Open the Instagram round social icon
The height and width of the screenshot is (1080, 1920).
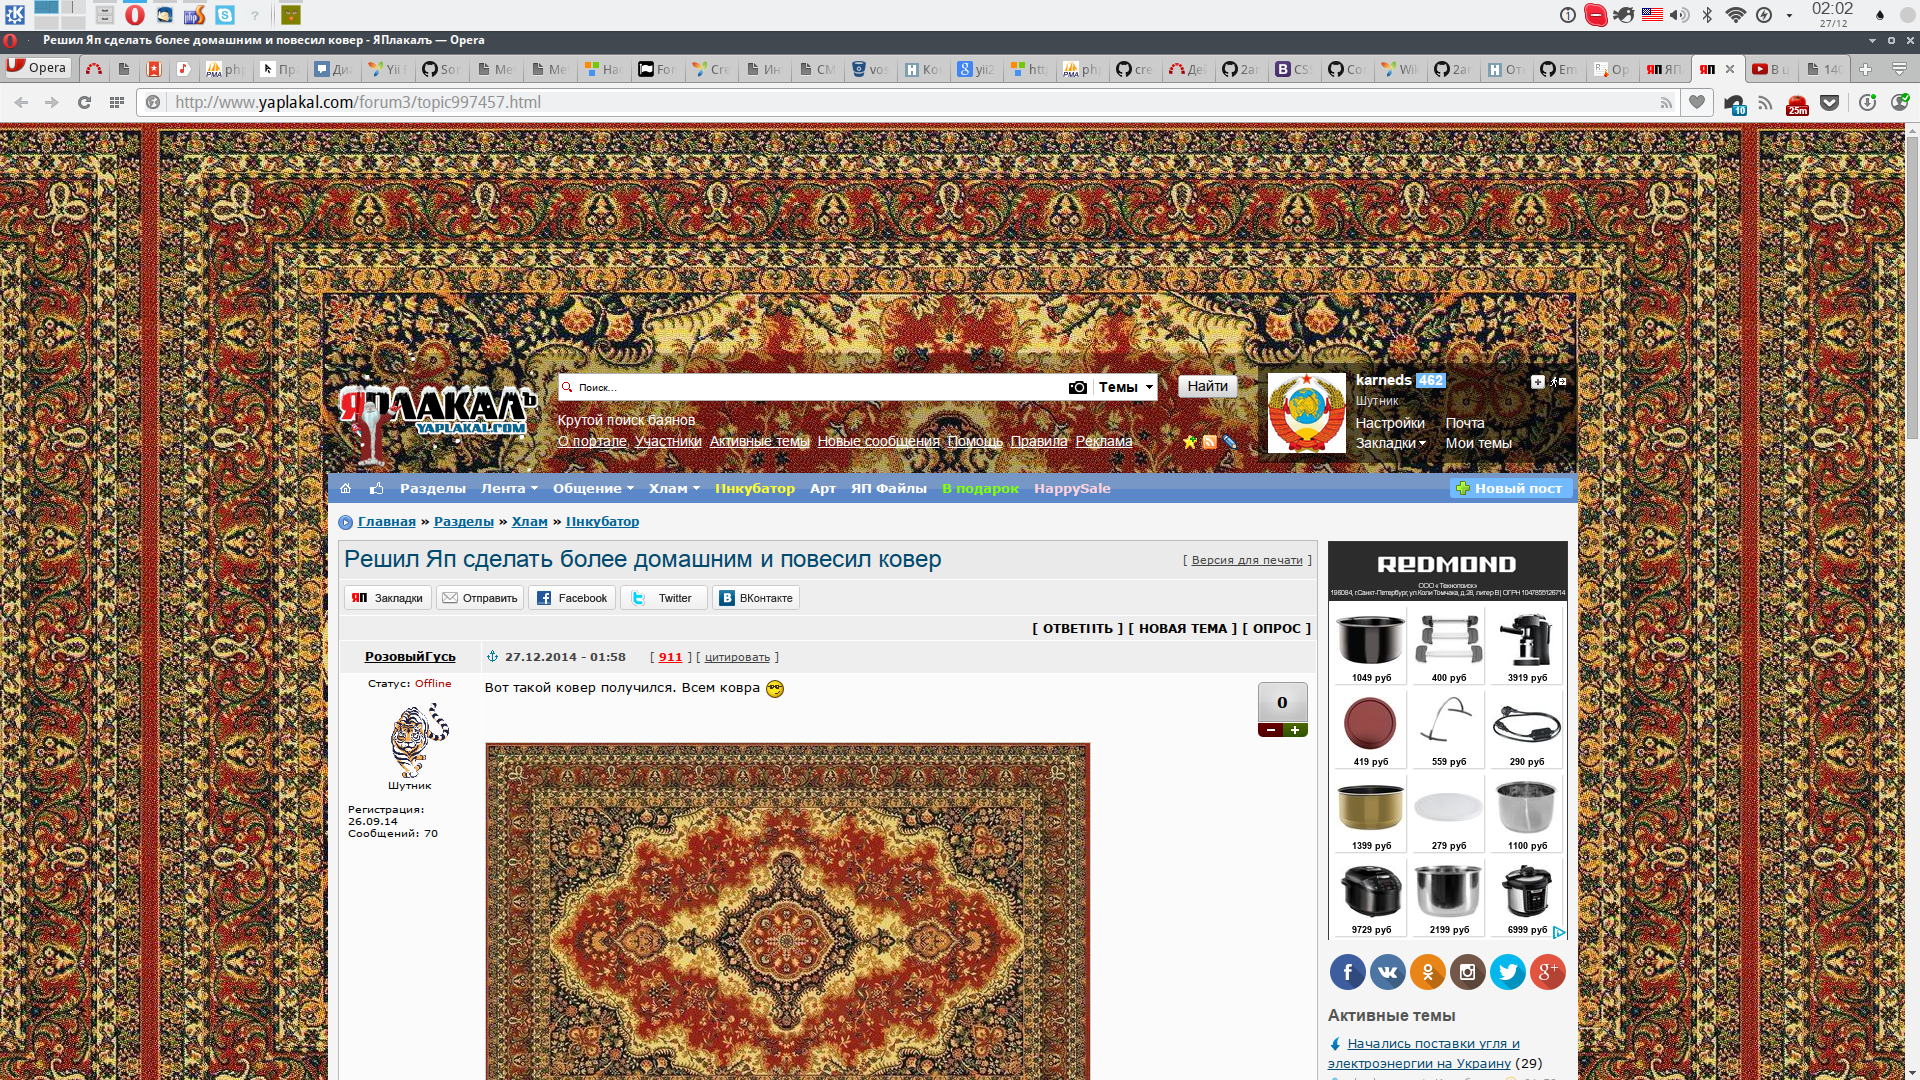[x=1468, y=972]
